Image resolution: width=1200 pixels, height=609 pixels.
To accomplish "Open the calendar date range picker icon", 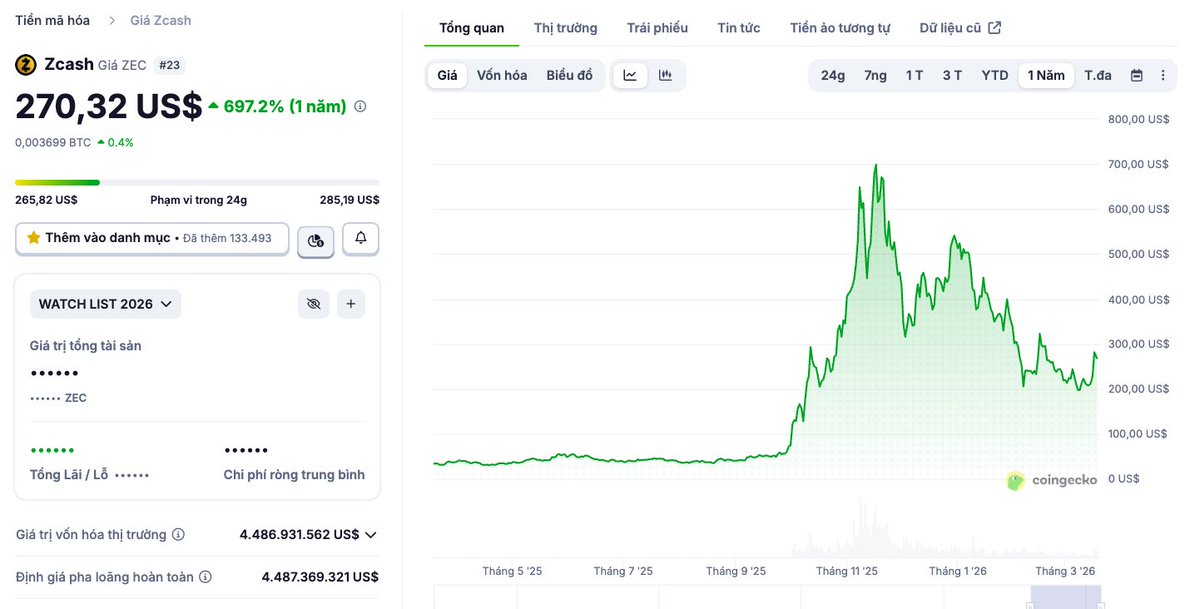I will (1137, 75).
